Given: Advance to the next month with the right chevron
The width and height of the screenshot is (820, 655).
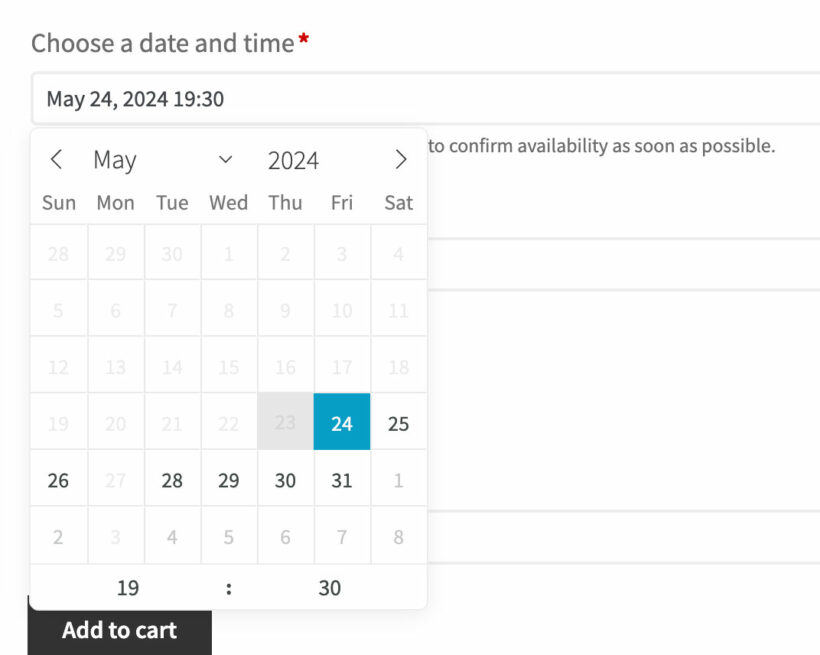Looking at the screenshot, I should [x=401, y=159].
